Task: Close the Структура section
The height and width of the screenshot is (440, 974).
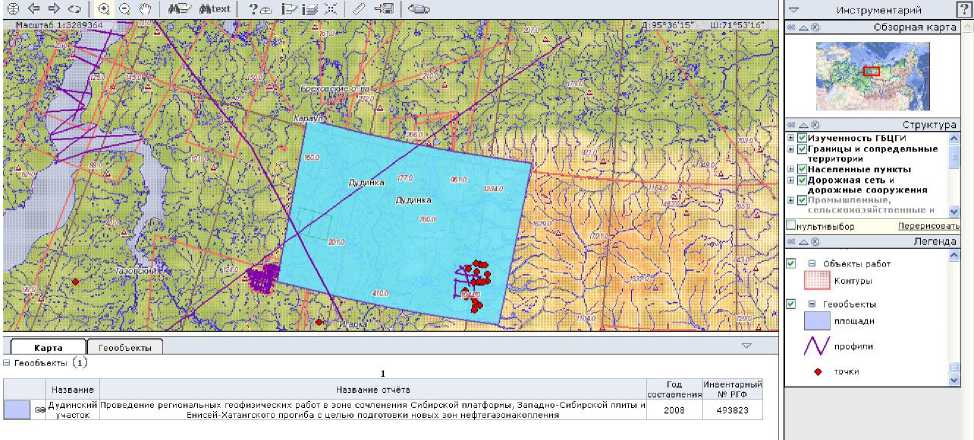Action: tap(816, 124)
